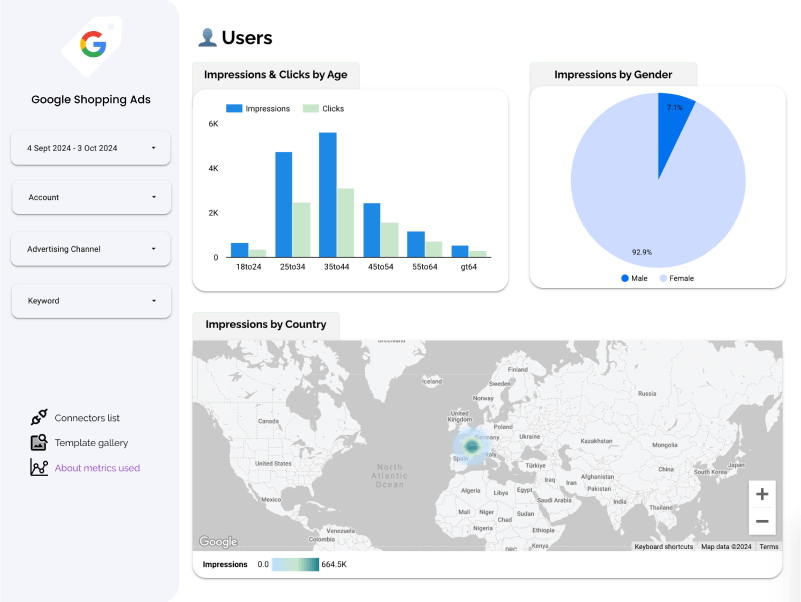Expand the Keyword filter dropdown
801x602 pixels.
click(91, 301)
